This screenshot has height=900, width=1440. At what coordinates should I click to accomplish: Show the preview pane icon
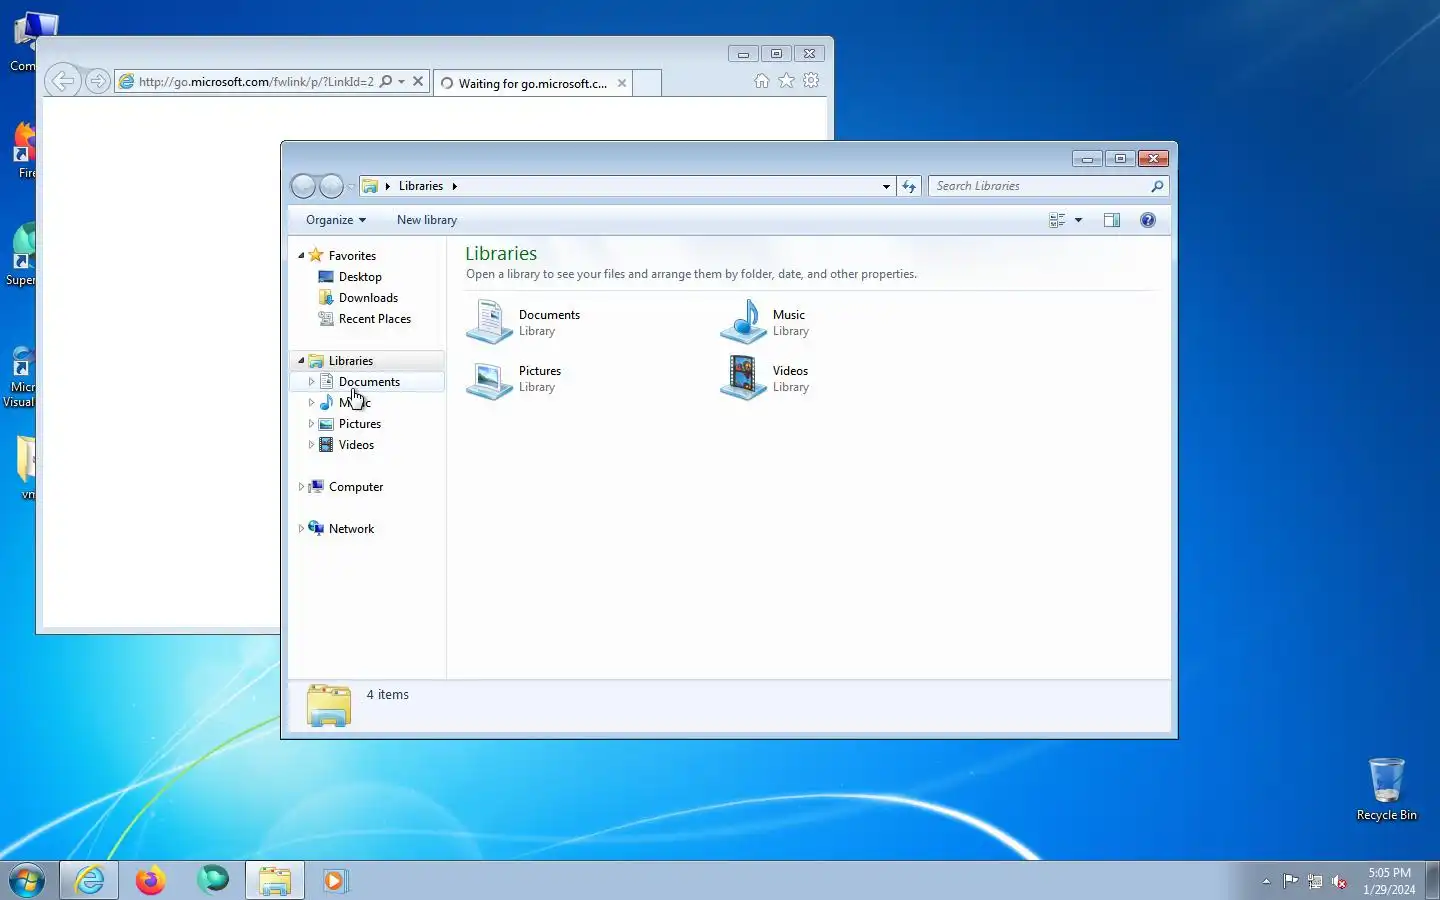(1112, 220)
